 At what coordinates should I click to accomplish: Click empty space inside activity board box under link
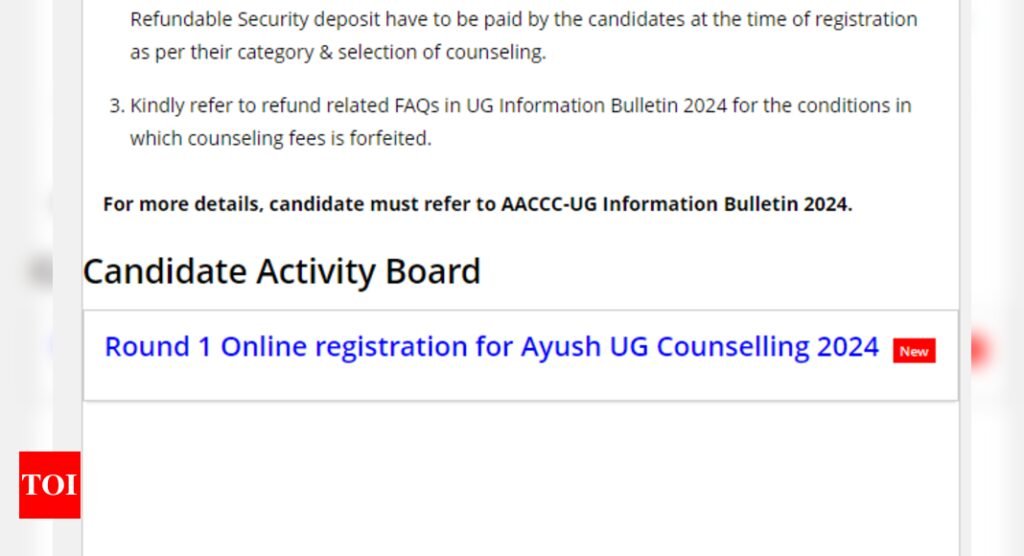(520, 383)
